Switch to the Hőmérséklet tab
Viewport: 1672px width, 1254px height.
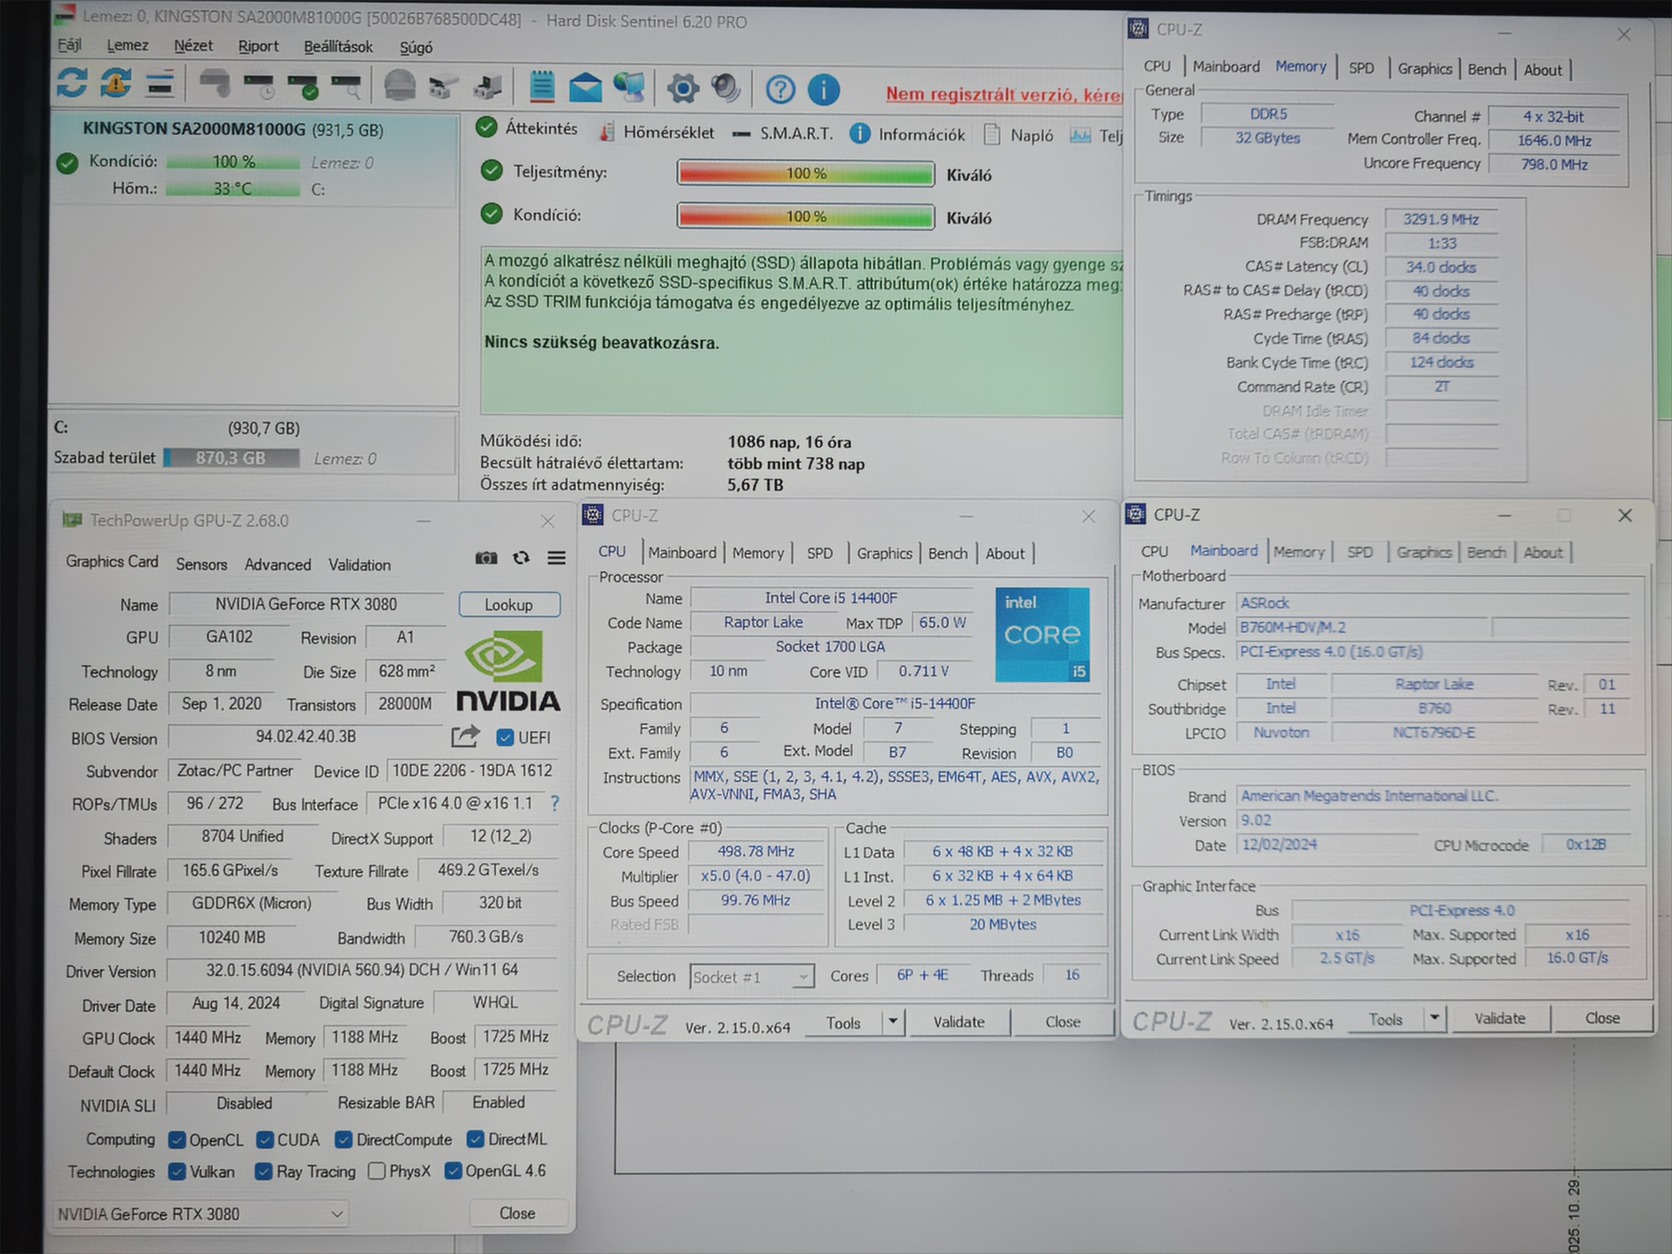656,132
